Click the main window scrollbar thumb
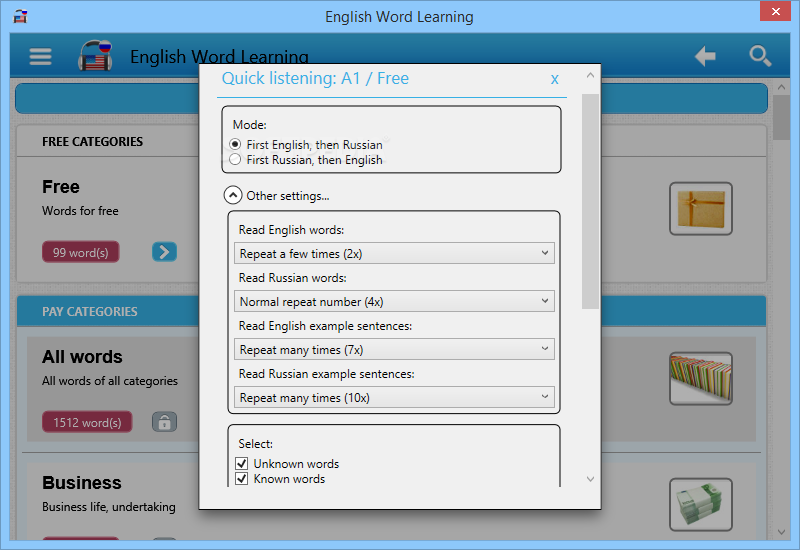 coord(781,117)
